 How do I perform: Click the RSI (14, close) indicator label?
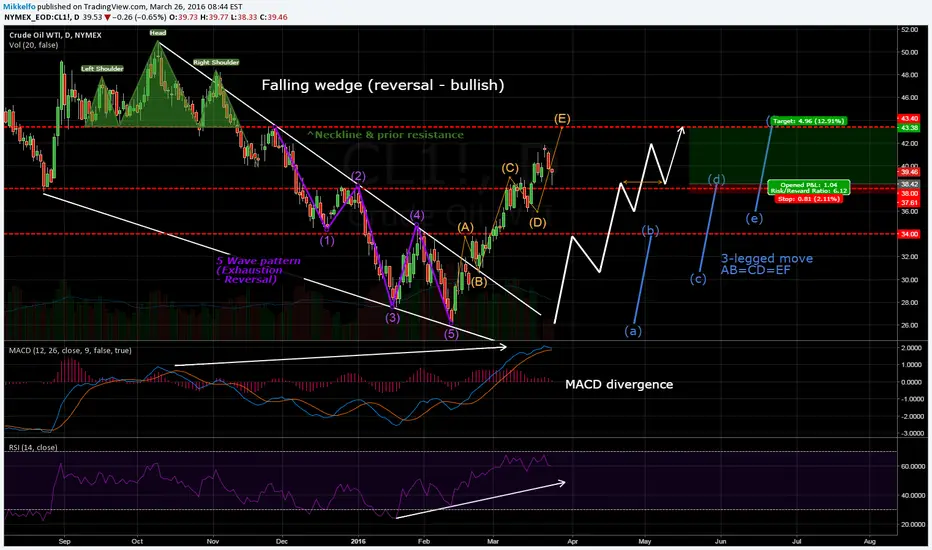33,448
